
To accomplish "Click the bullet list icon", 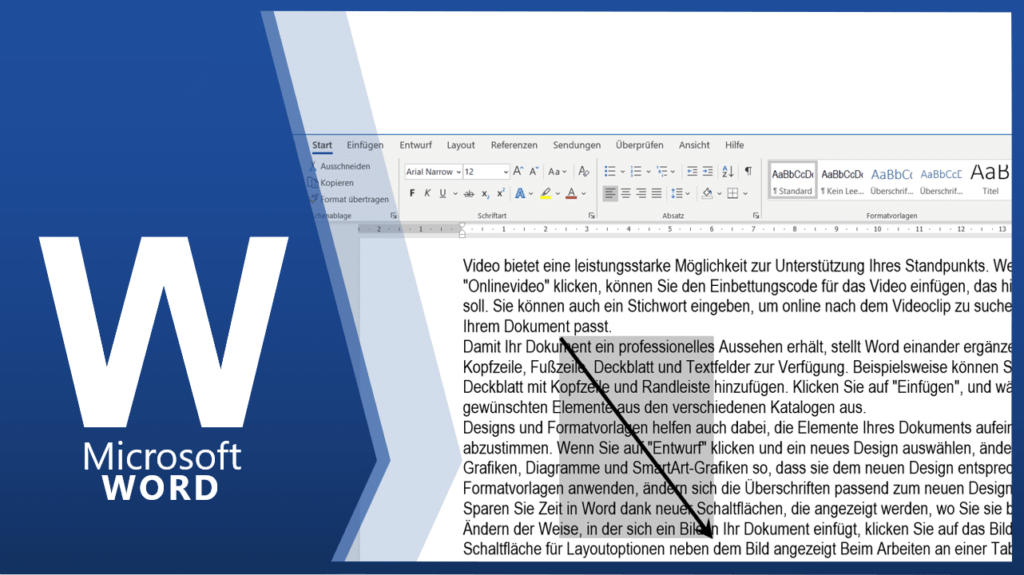I will point(610,171).
